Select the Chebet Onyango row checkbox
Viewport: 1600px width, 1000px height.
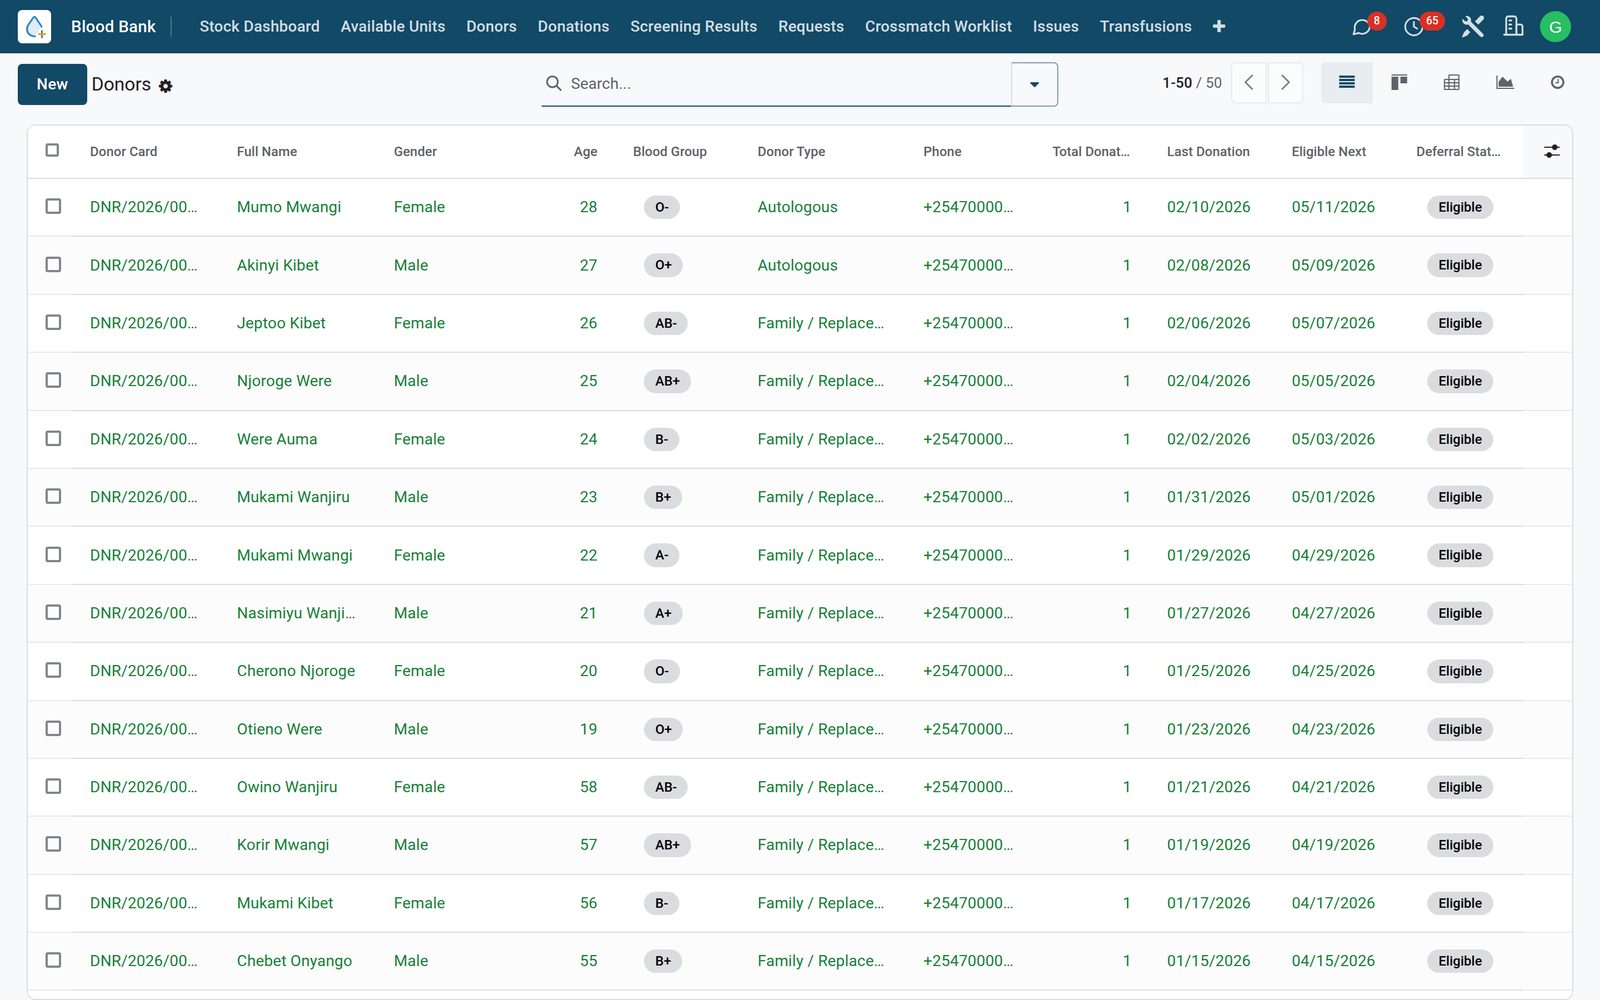tap(53, 960)
